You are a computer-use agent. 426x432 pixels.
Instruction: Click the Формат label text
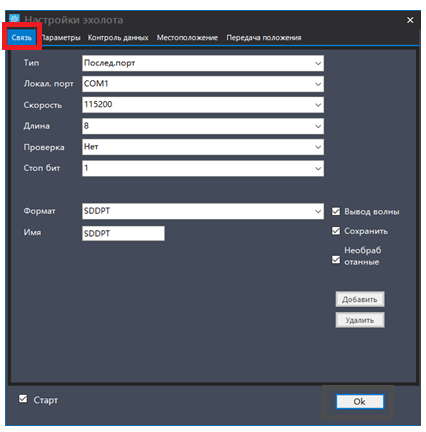click(39, 211)
